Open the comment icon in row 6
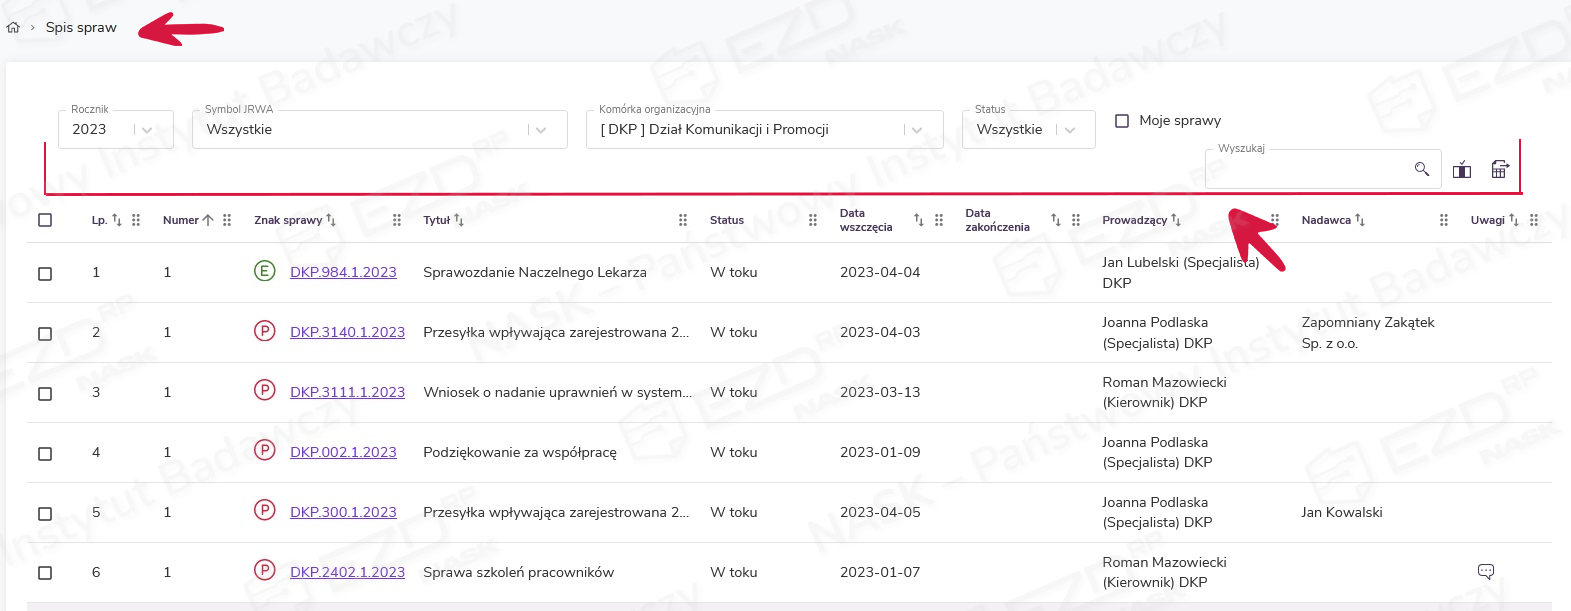The image size is (1571, 611). tap(1485, 571)
